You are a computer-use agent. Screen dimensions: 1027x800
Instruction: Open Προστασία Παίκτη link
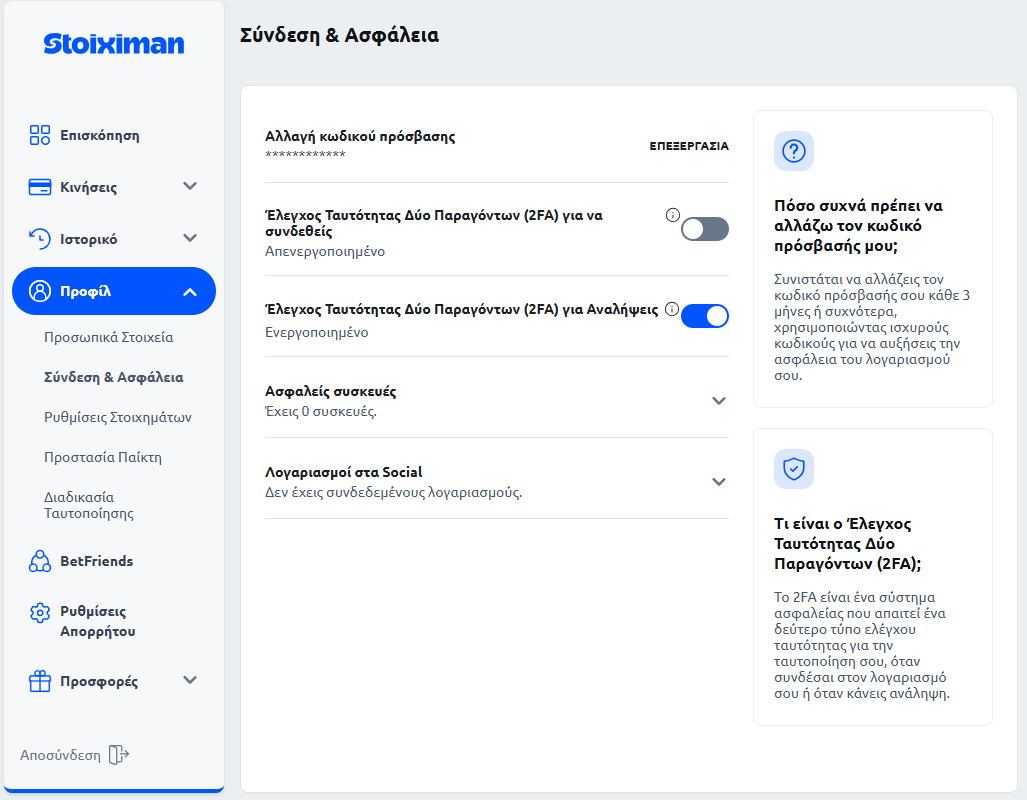102,457
